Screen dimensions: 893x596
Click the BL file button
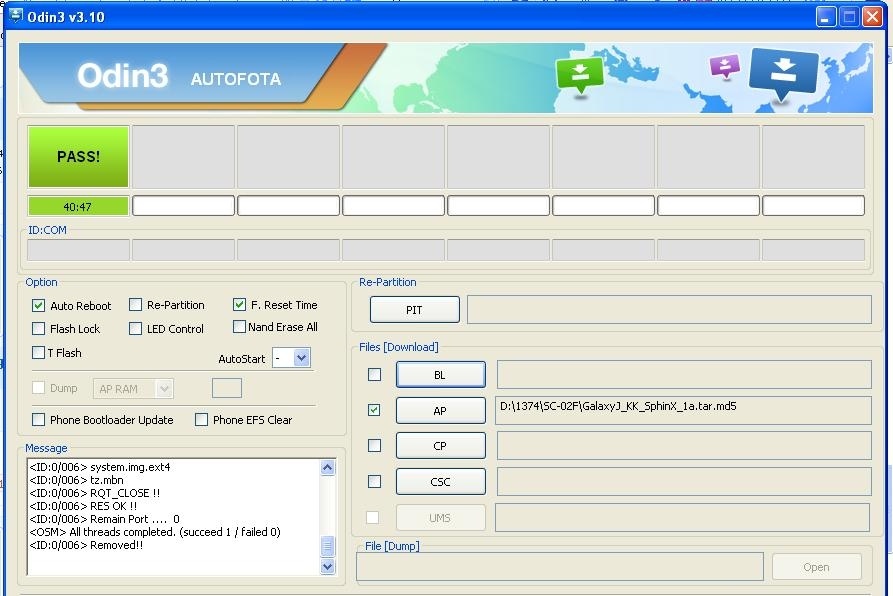click(441, 375)
